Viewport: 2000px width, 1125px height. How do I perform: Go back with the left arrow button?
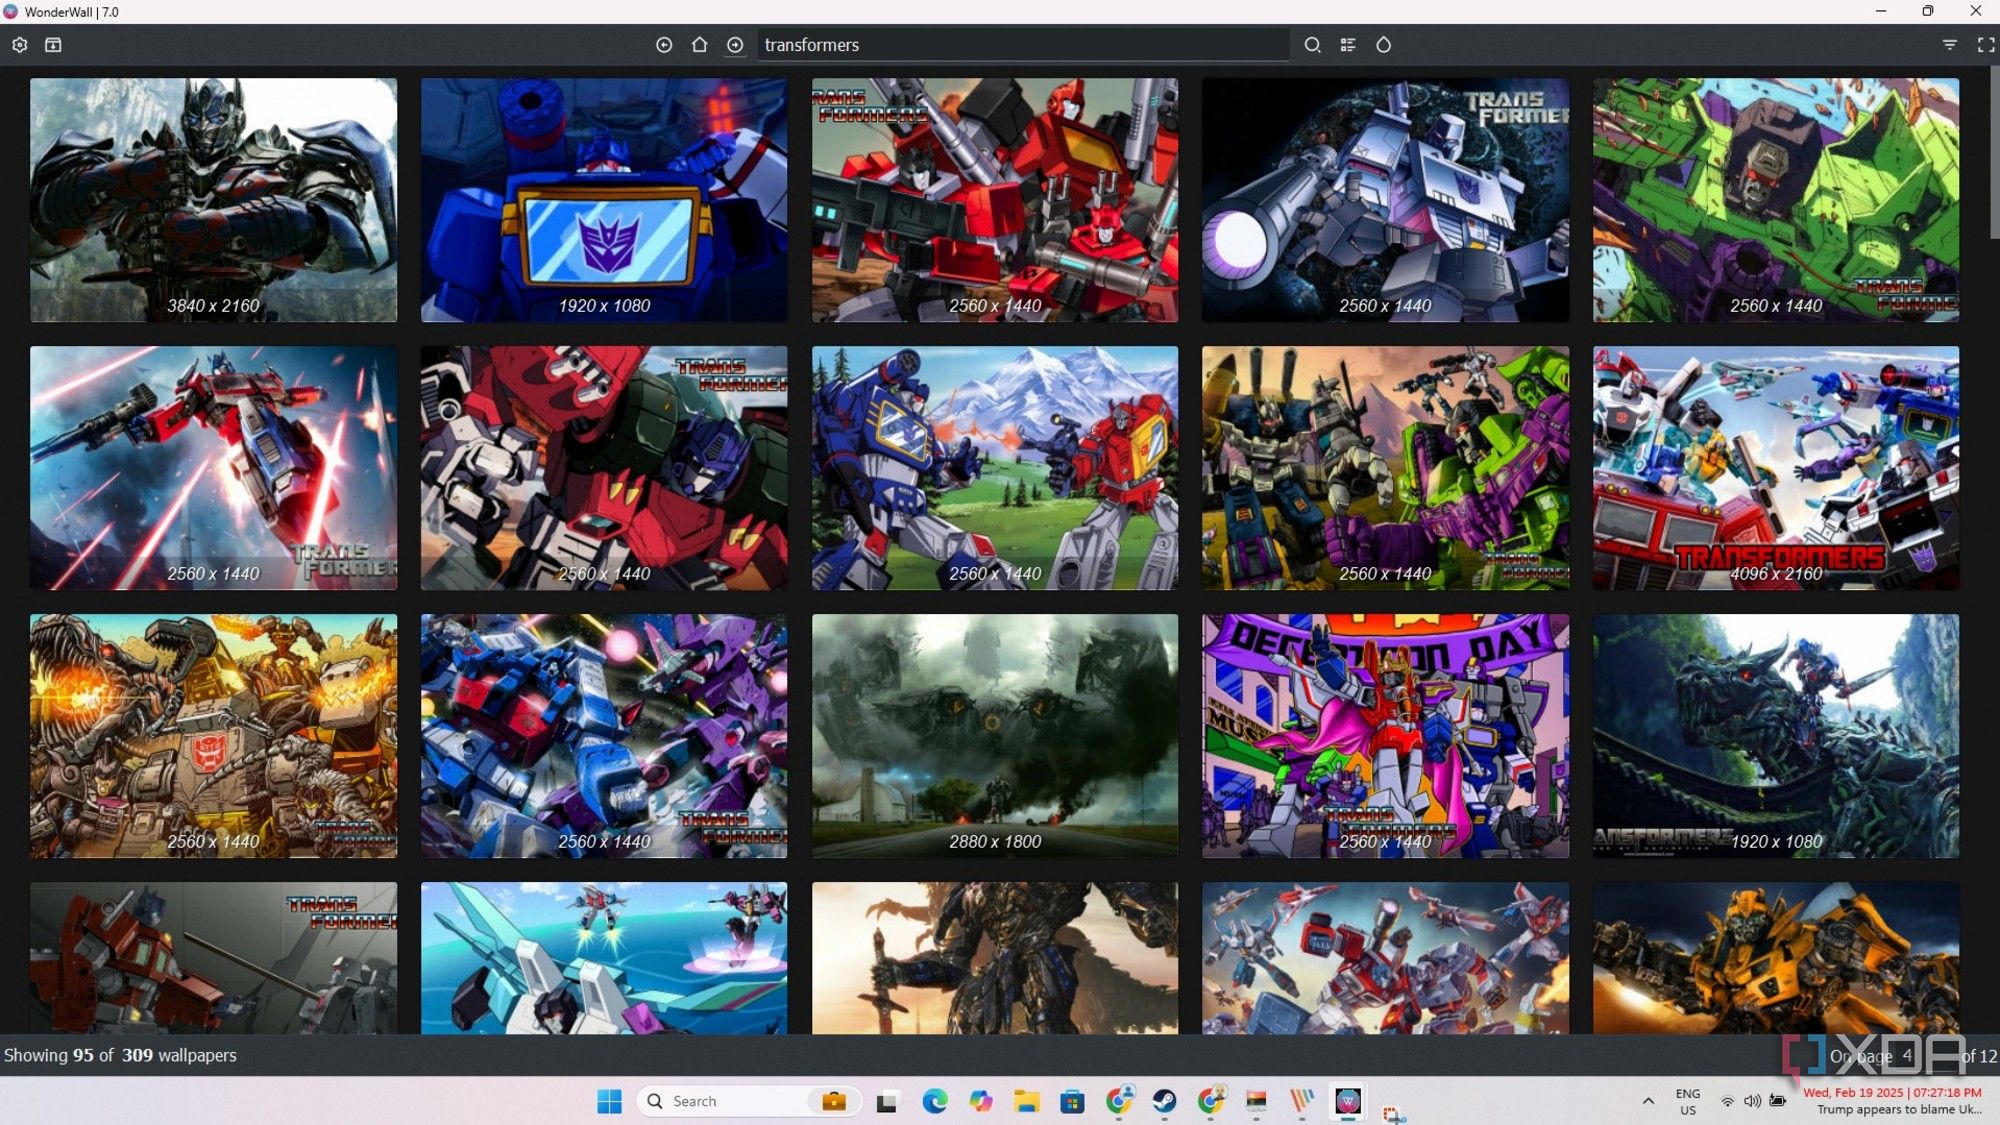coord(664,45)
